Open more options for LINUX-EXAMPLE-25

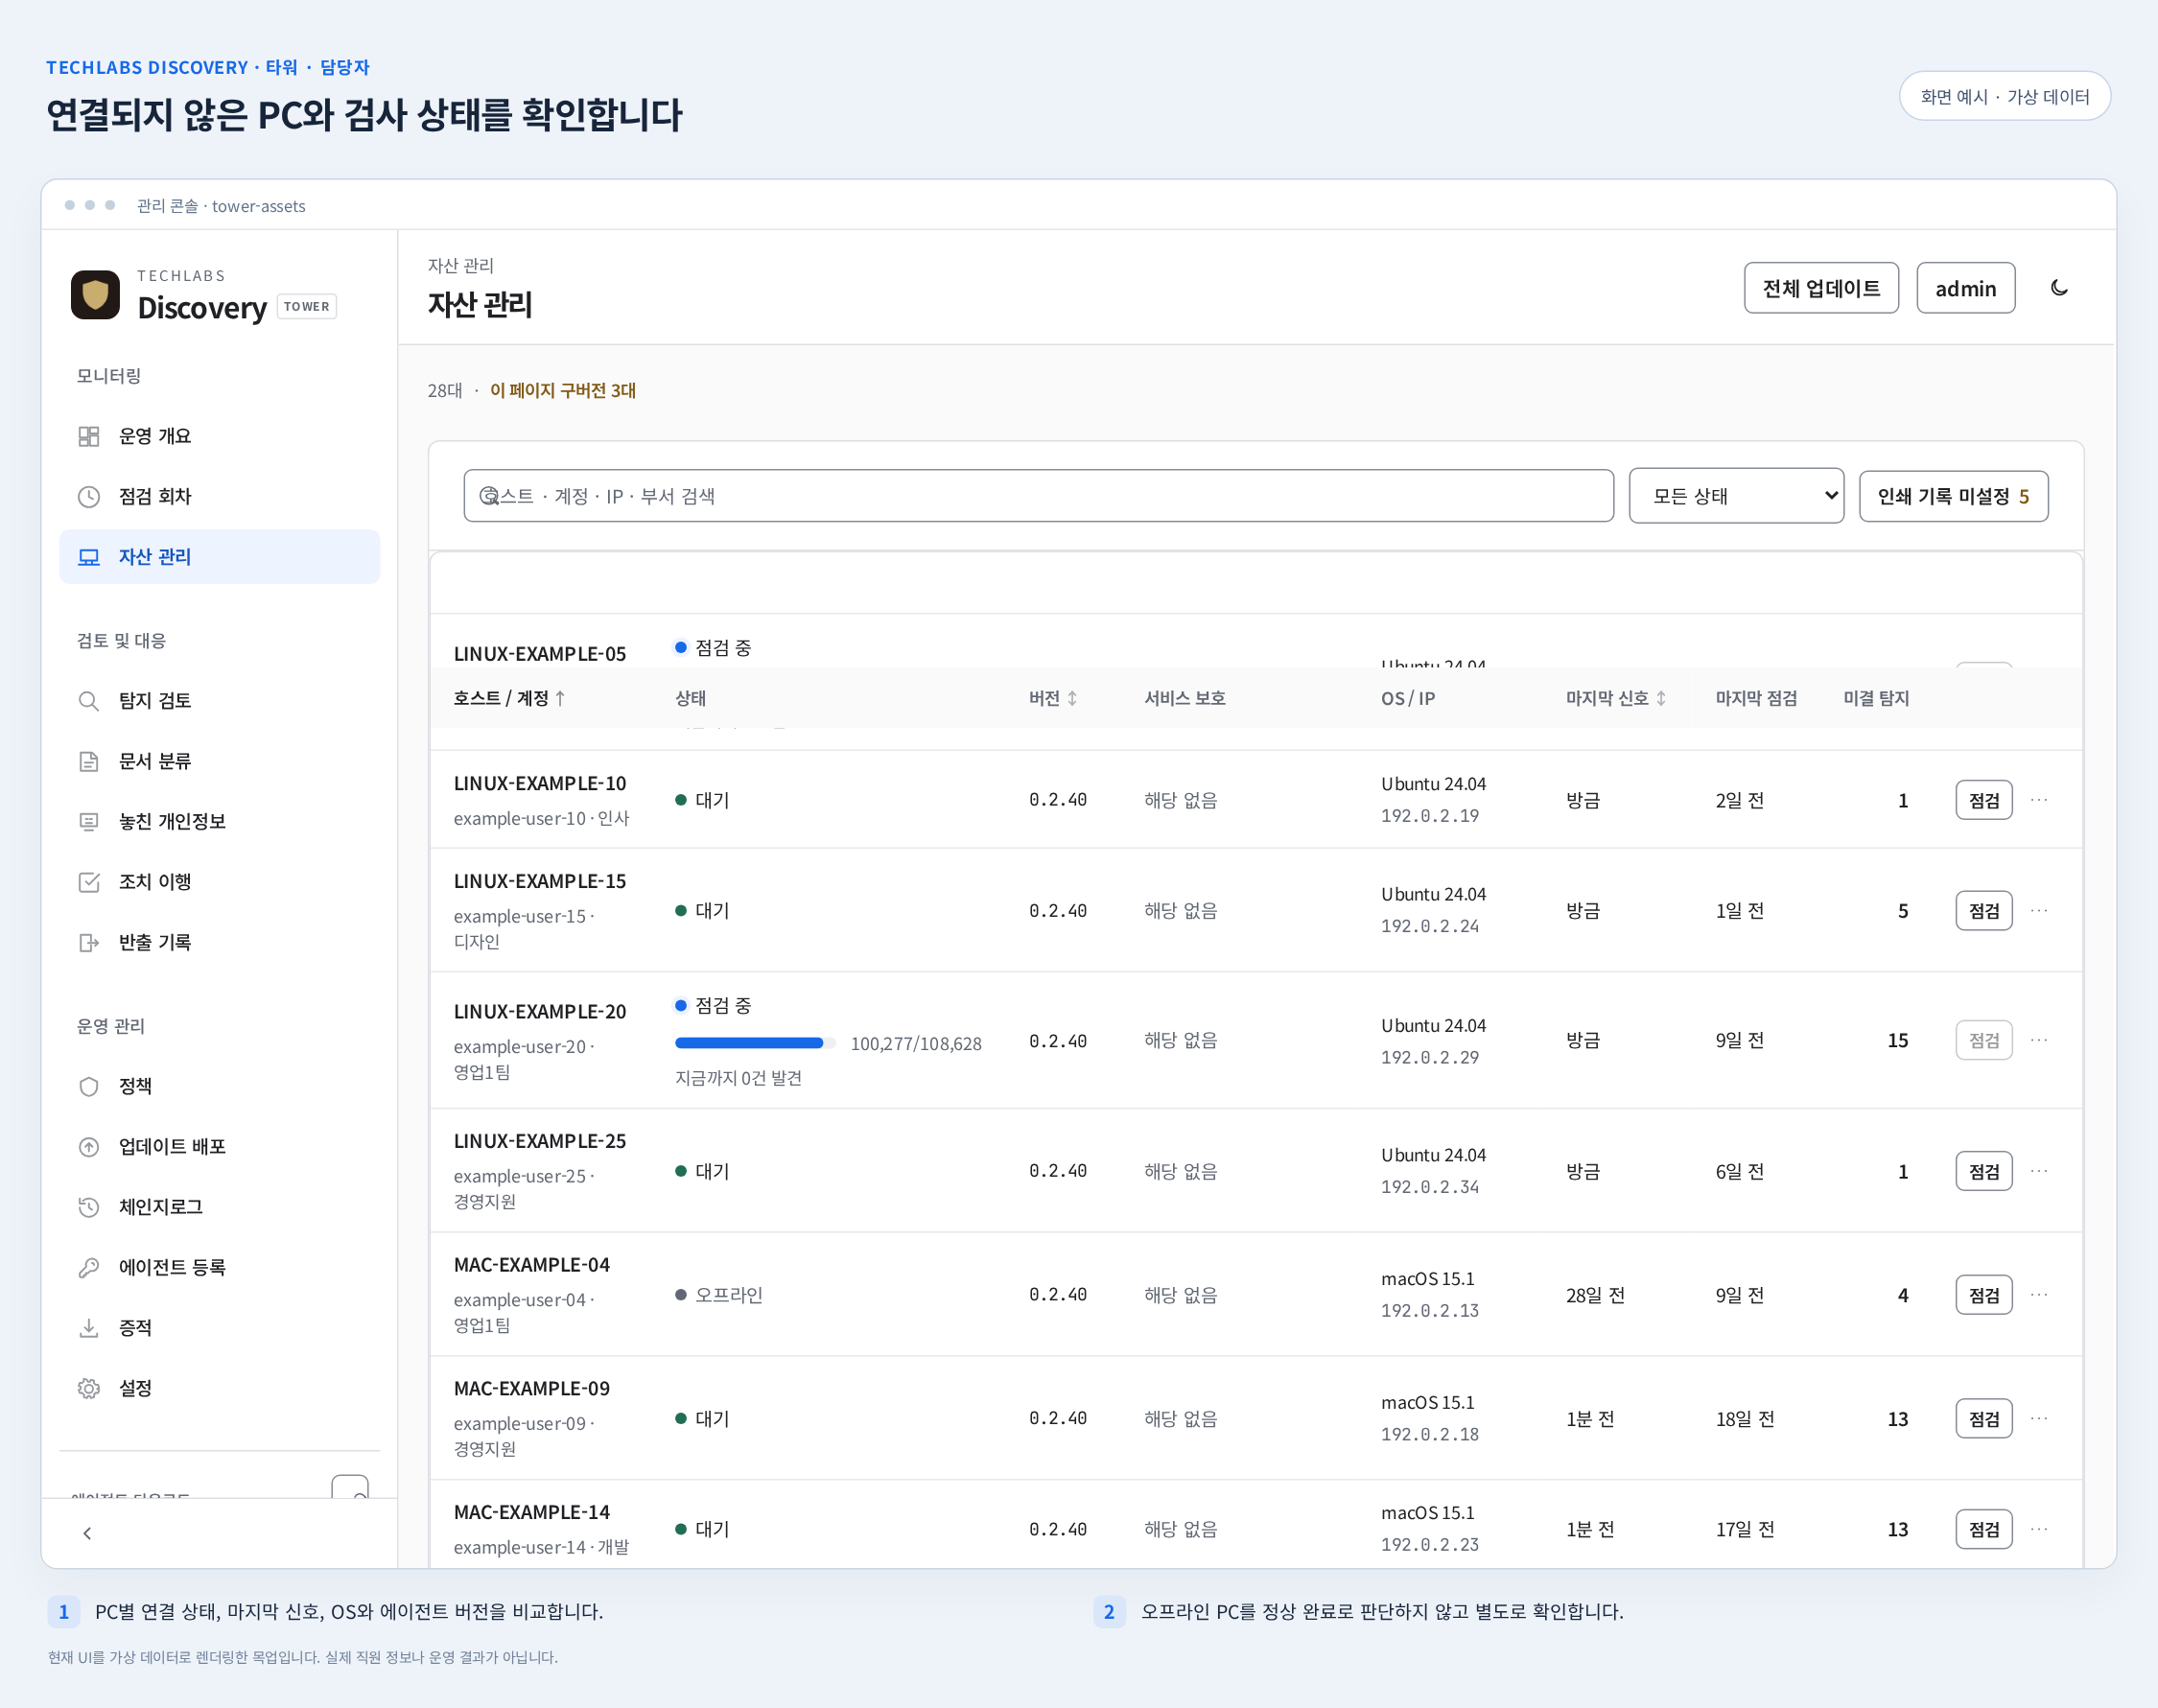pyautogui.click(x=2039, y=1171)
